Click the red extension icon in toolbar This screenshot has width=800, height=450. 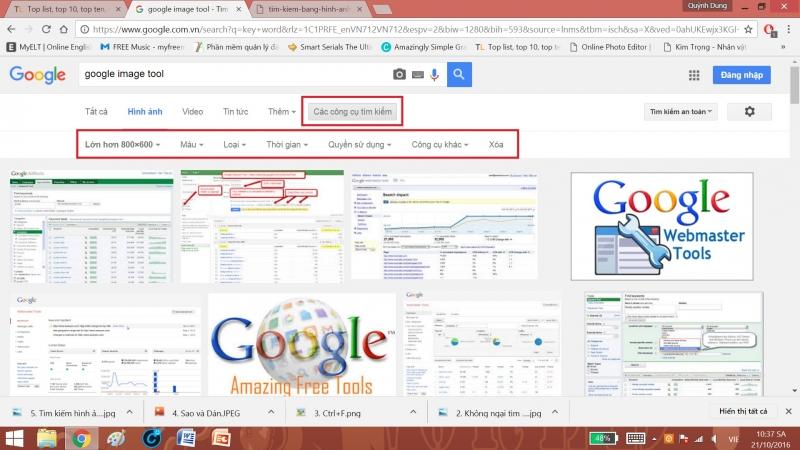point(770,30)
